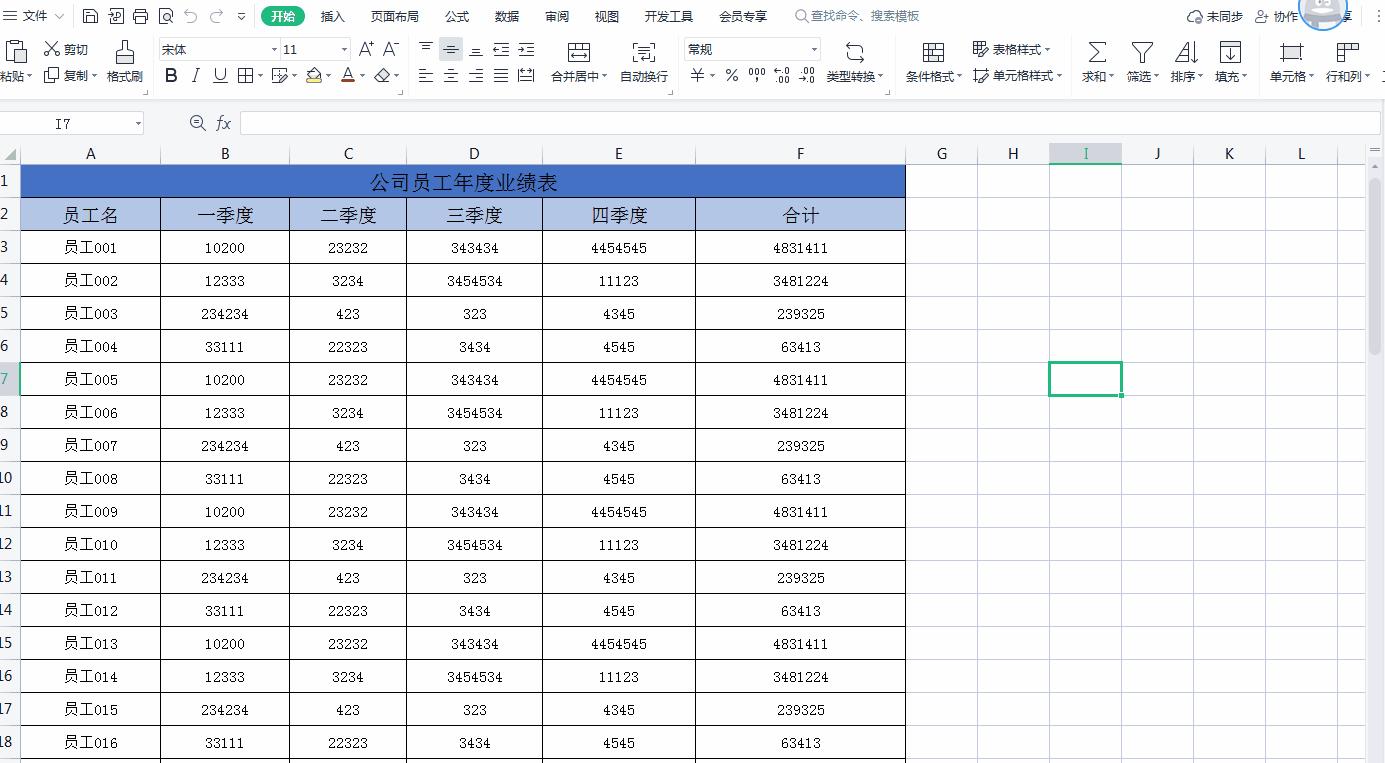
Task: Click the Save icon in quick access toolbar
Action: pyautogui.click(x=90, y=16)
